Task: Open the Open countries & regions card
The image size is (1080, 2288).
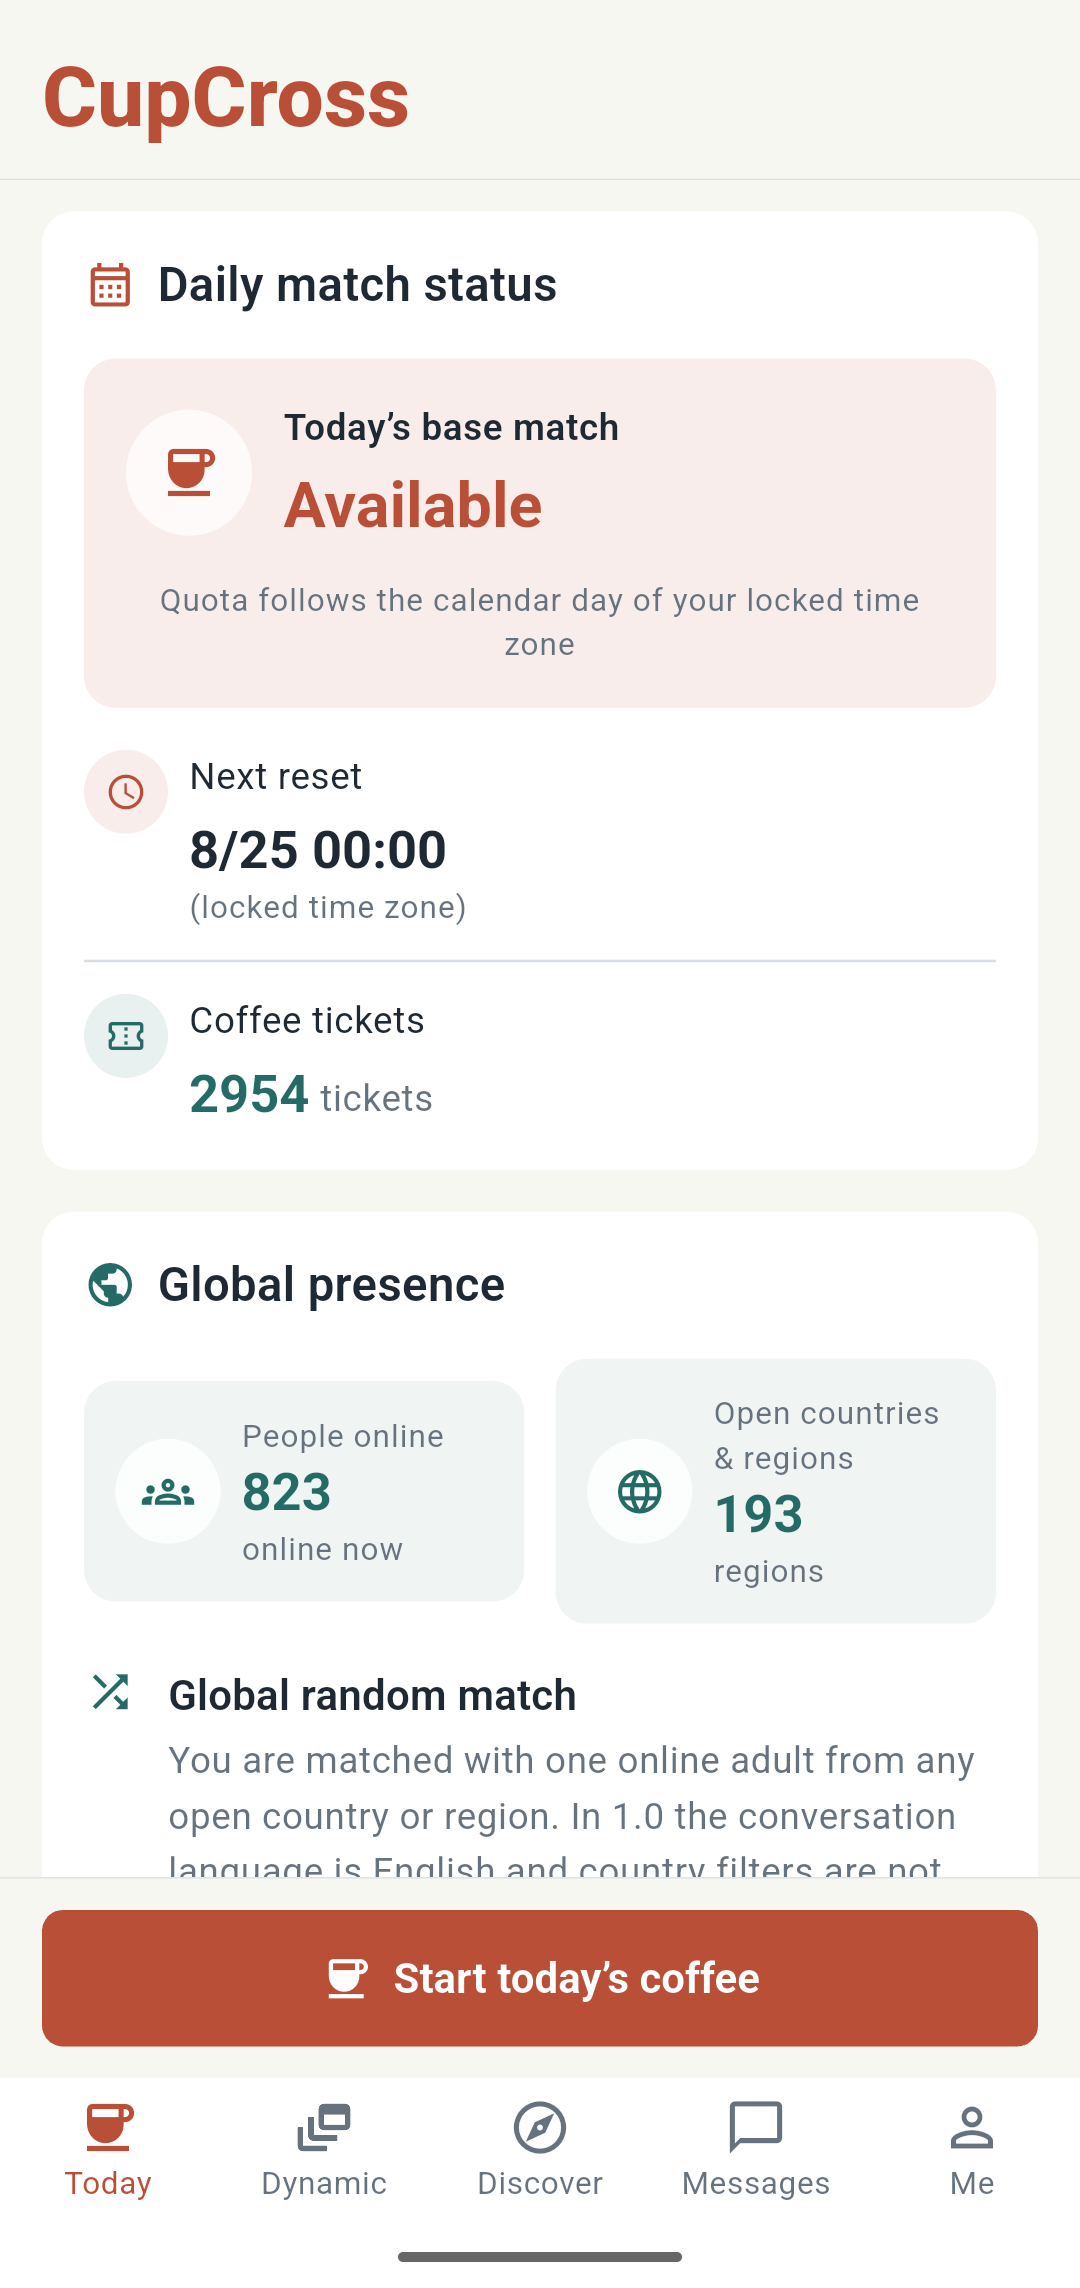Action: [776, 1491]
